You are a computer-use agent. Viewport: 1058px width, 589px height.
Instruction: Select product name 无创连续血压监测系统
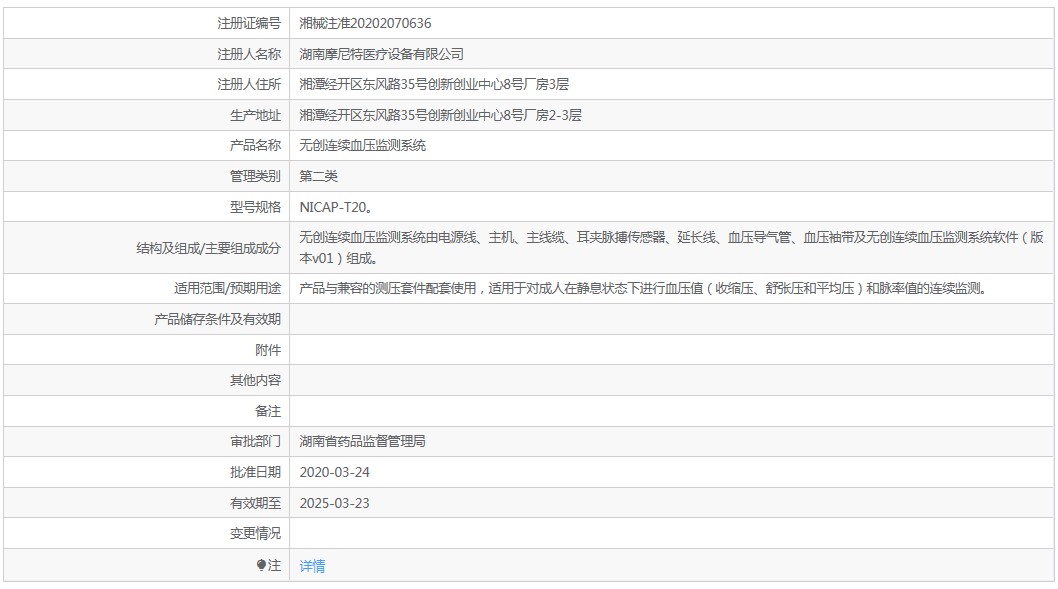362,145
